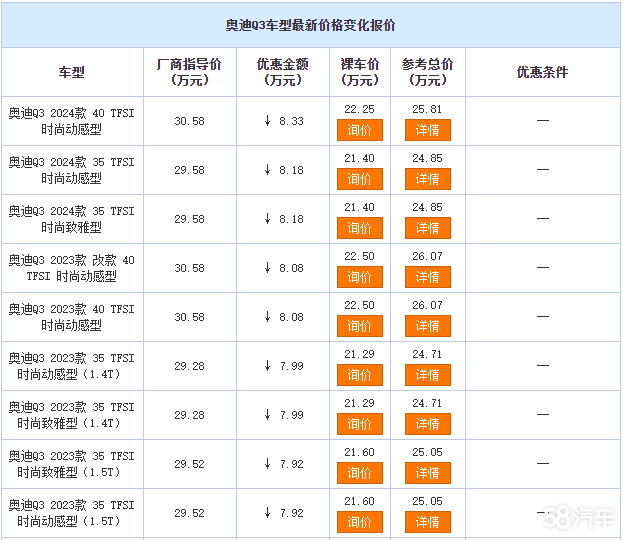Select model name 2023款 35 TFSI 时尚致雅型 (1.4T)

tap(72, 415)
